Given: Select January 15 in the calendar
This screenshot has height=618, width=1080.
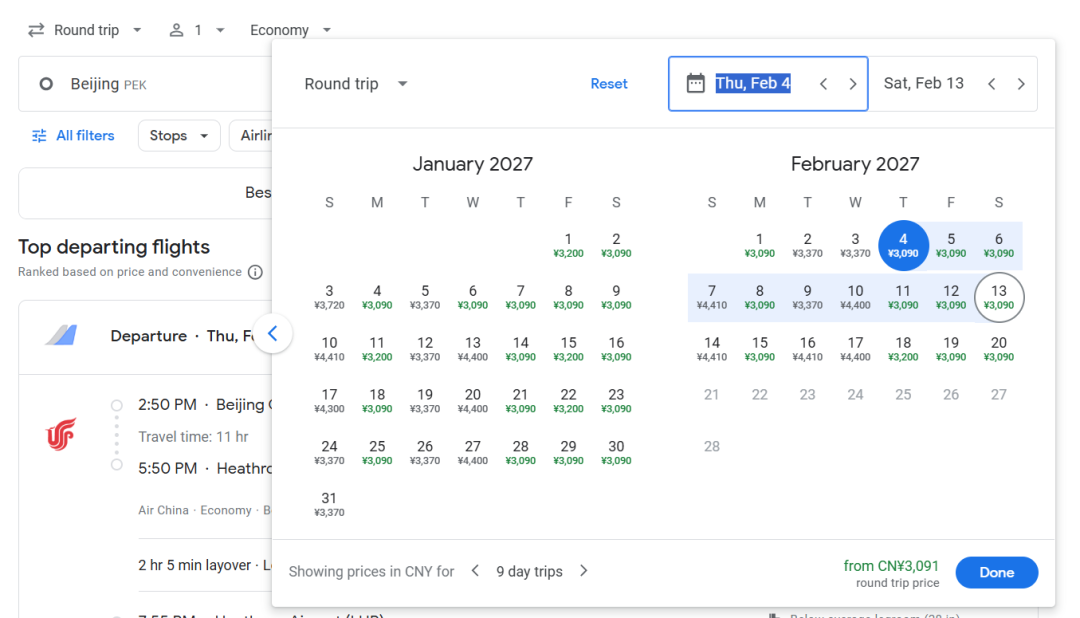Looking at the screenshot, I should click(x=568, y=348).
